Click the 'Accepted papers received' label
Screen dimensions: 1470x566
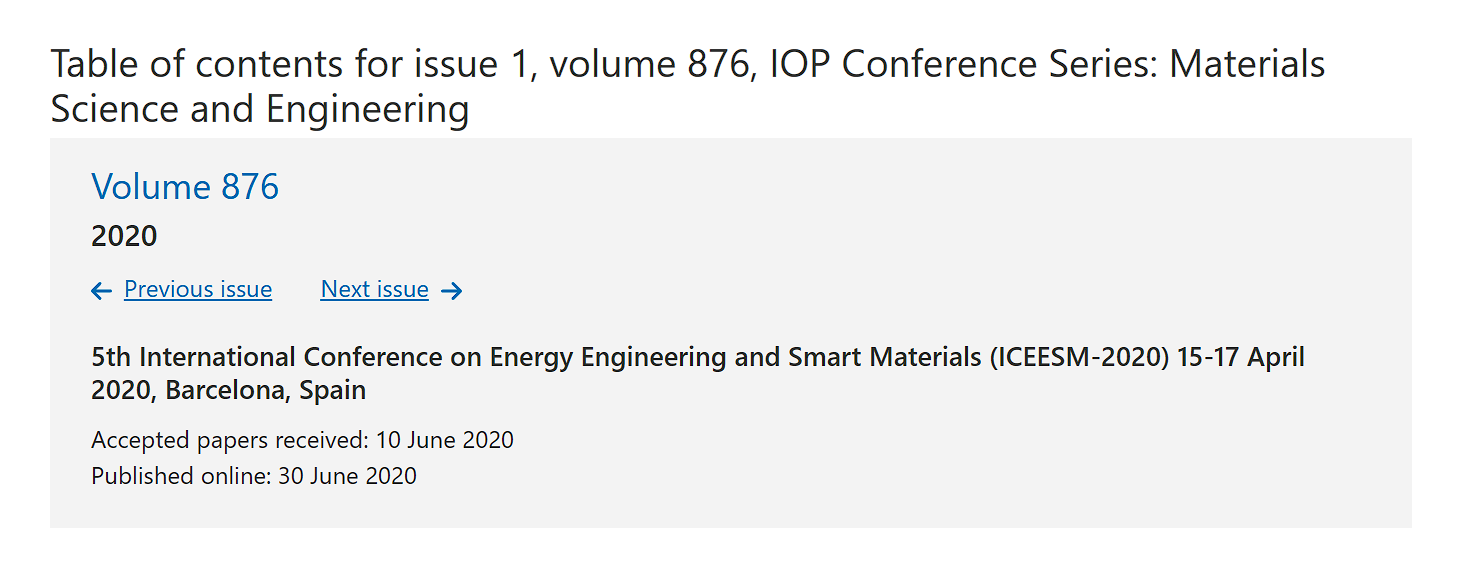click(x=230, y=440)
